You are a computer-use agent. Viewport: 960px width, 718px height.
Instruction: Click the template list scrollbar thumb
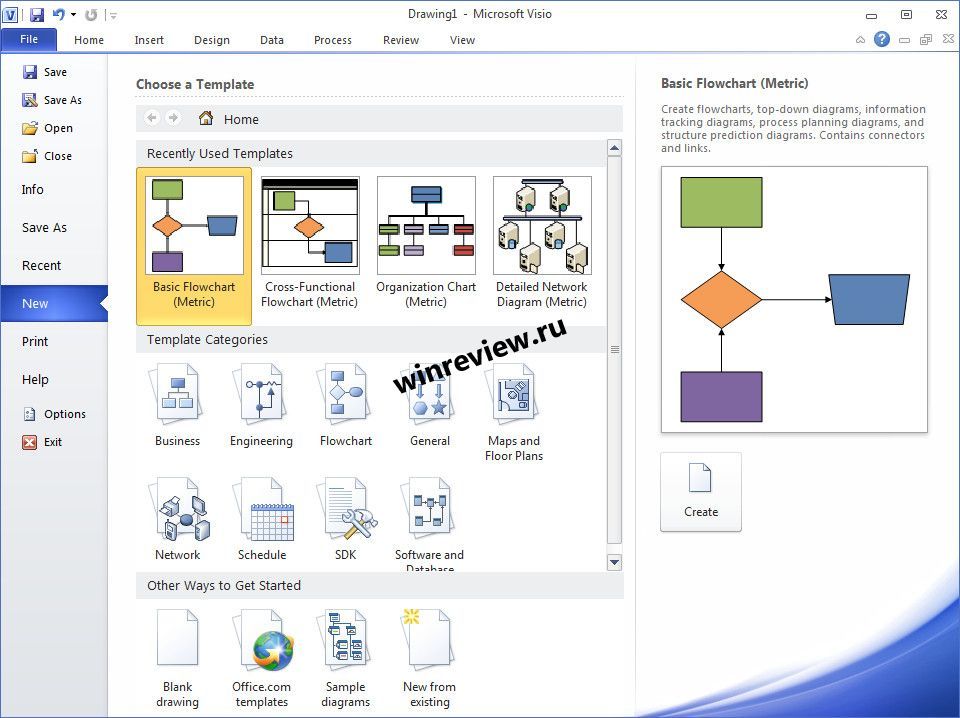point(614,350)
